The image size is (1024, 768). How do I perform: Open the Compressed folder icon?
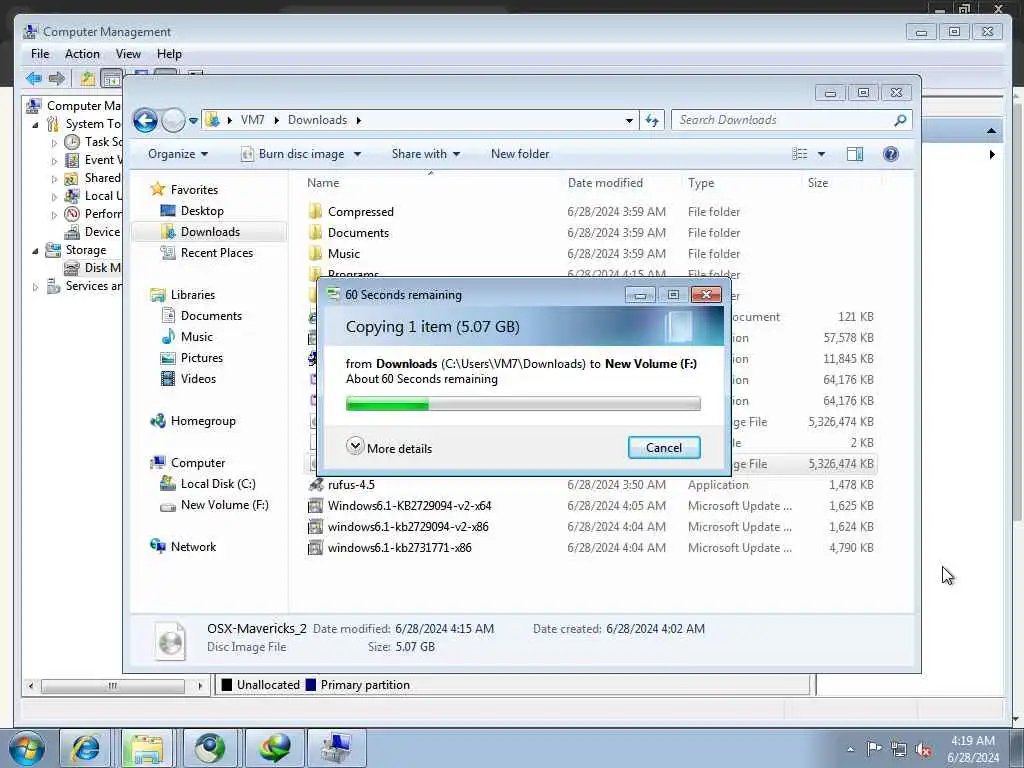(x=315, y=212)
